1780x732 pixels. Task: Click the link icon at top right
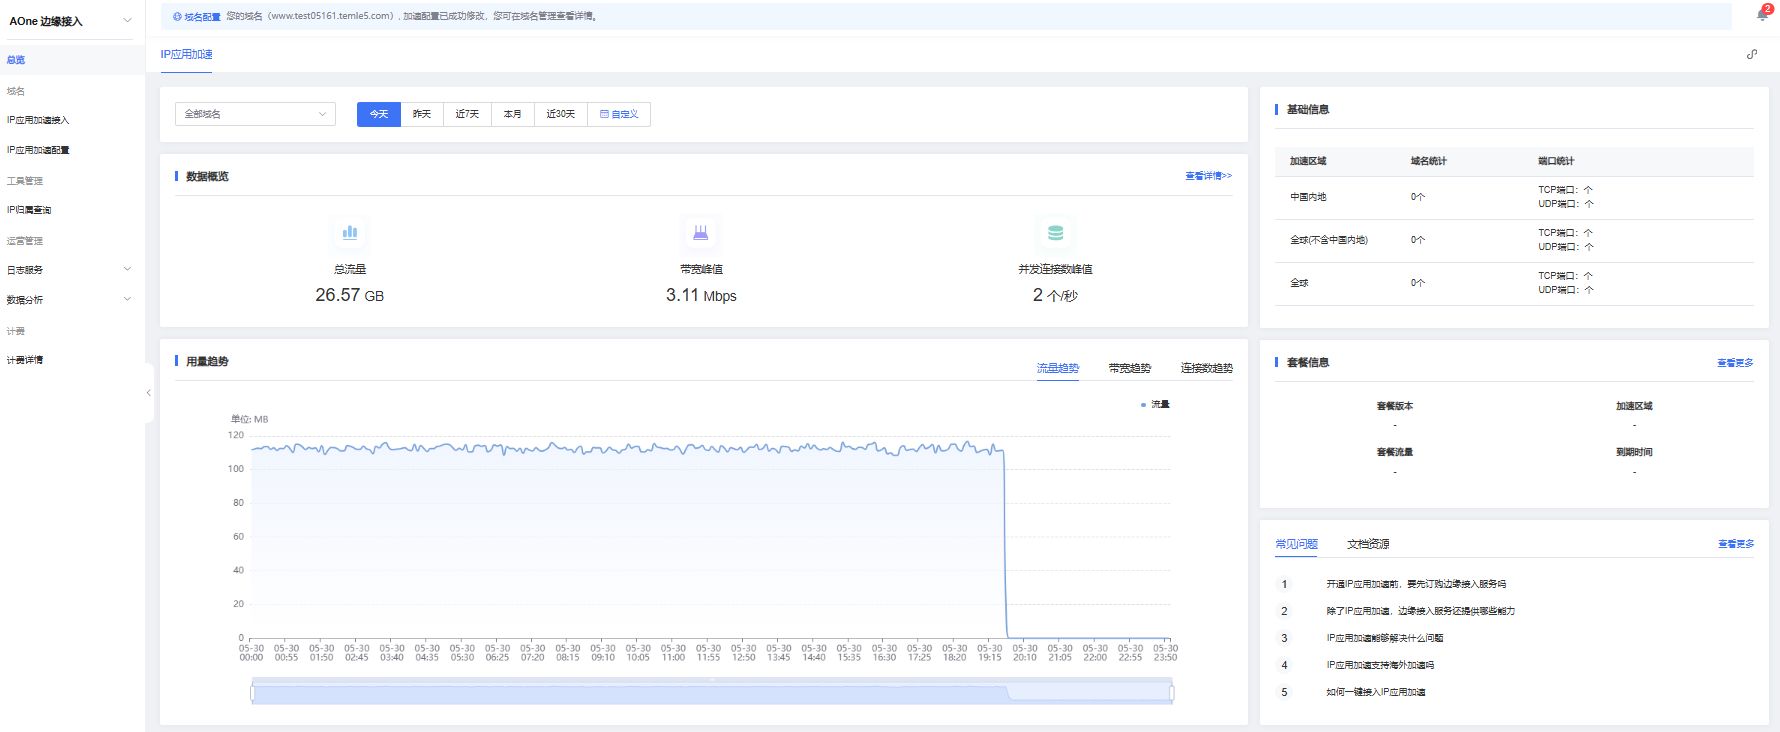pyautogui.click(x=1752, y=54)
